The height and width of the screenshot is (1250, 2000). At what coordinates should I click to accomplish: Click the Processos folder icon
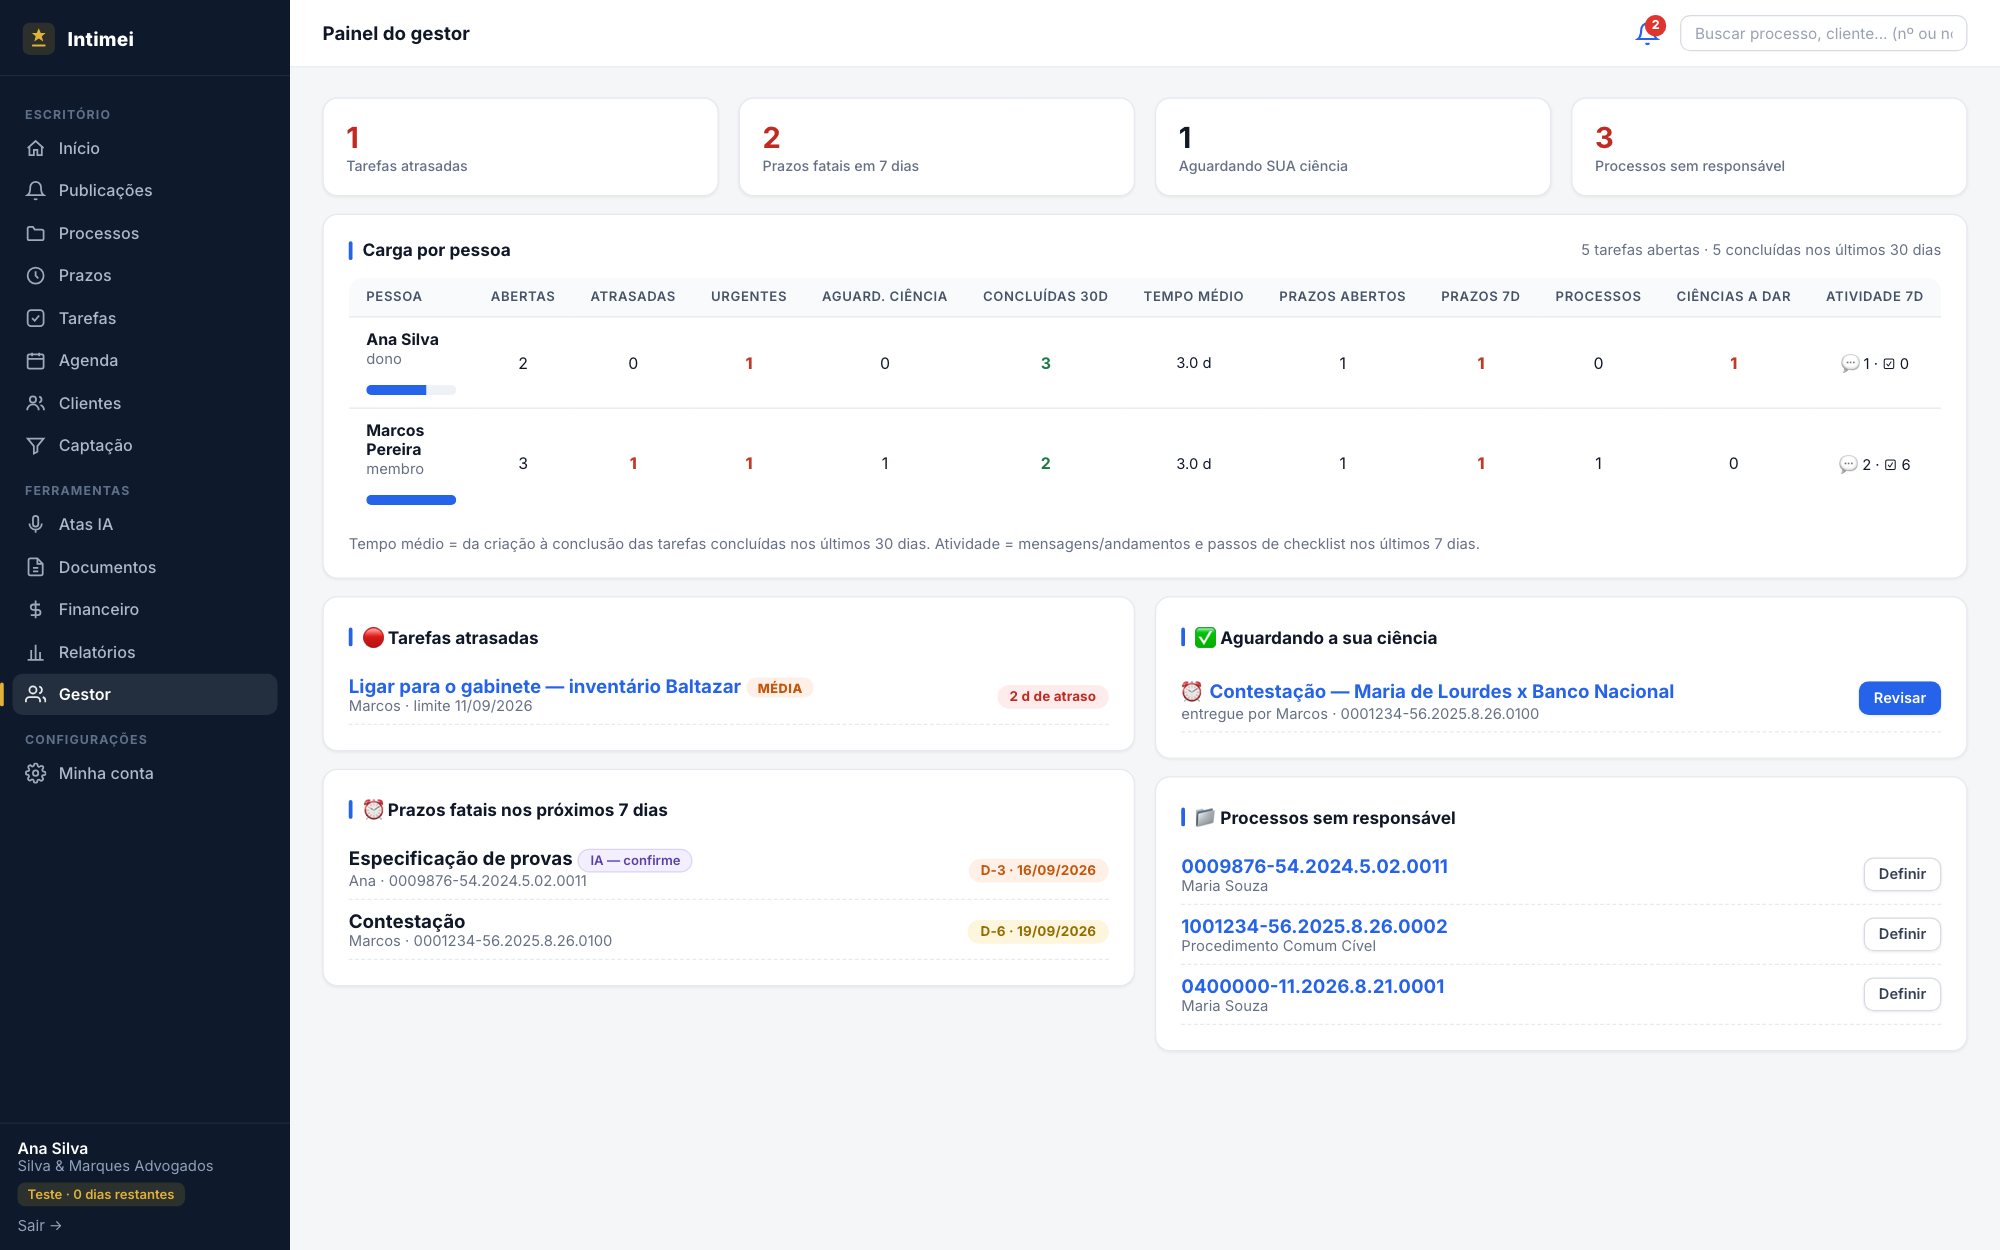pyautogui.click(x=36, y=233)
